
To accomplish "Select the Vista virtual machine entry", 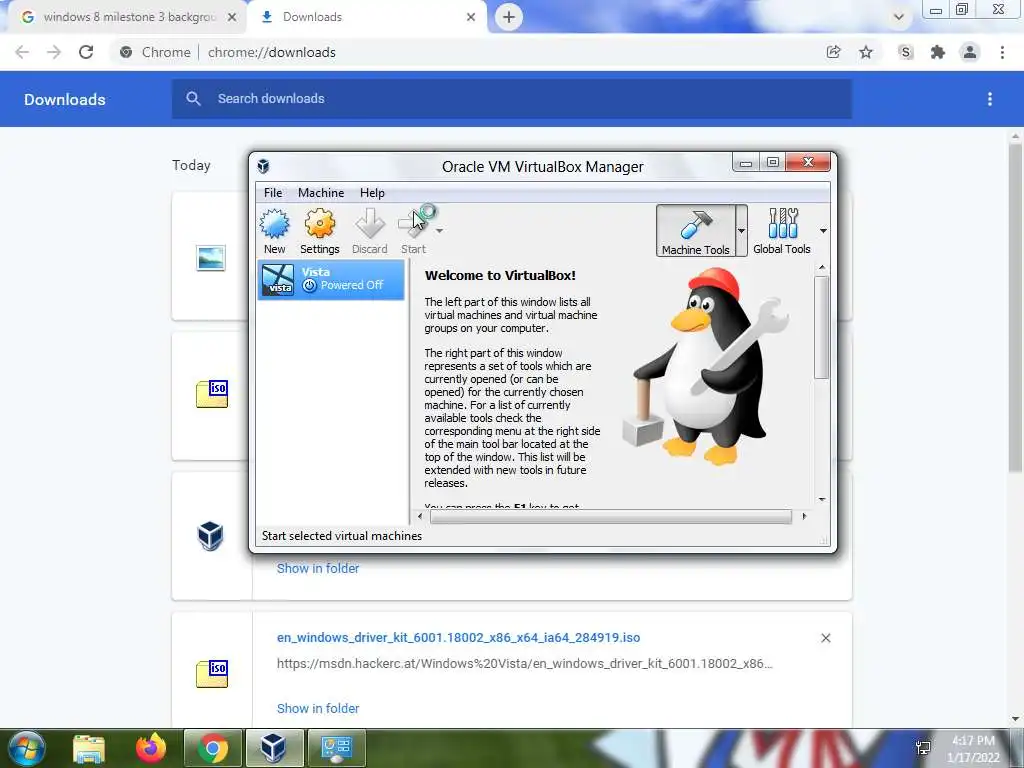I will pyautogui.click(x=331, y=280).
